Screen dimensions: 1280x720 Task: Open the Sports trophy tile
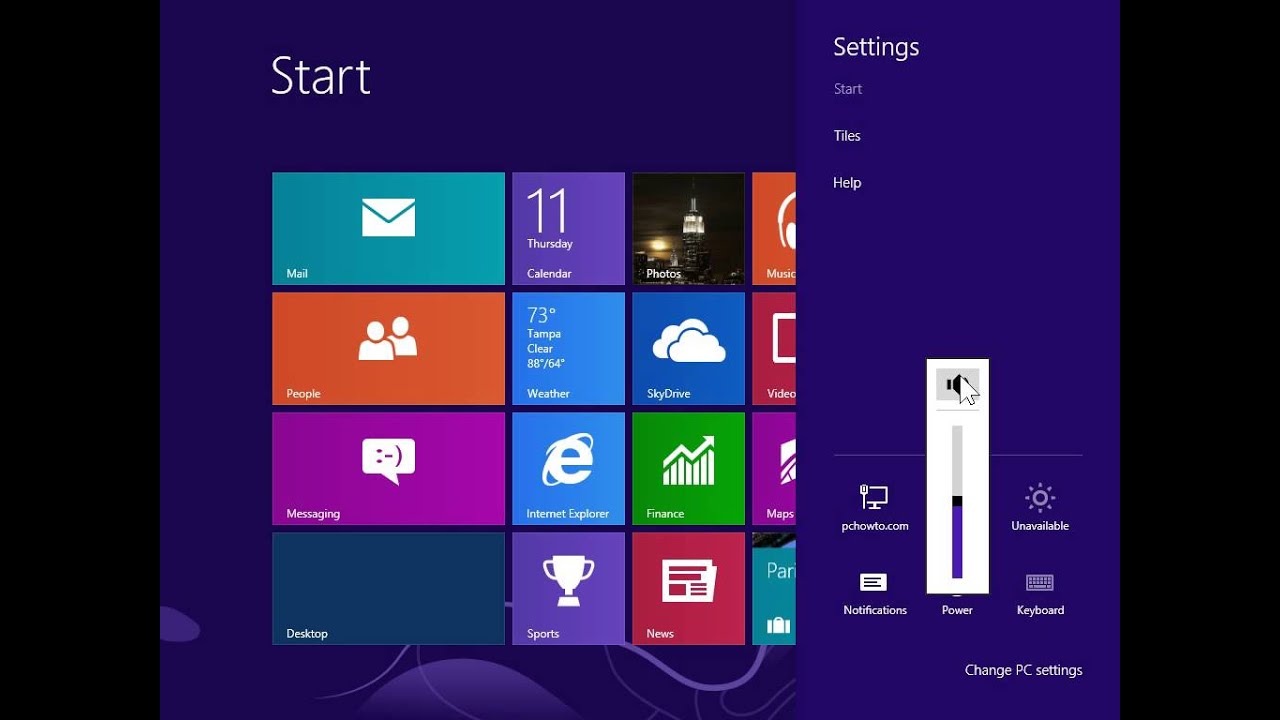tap(568, 589)
